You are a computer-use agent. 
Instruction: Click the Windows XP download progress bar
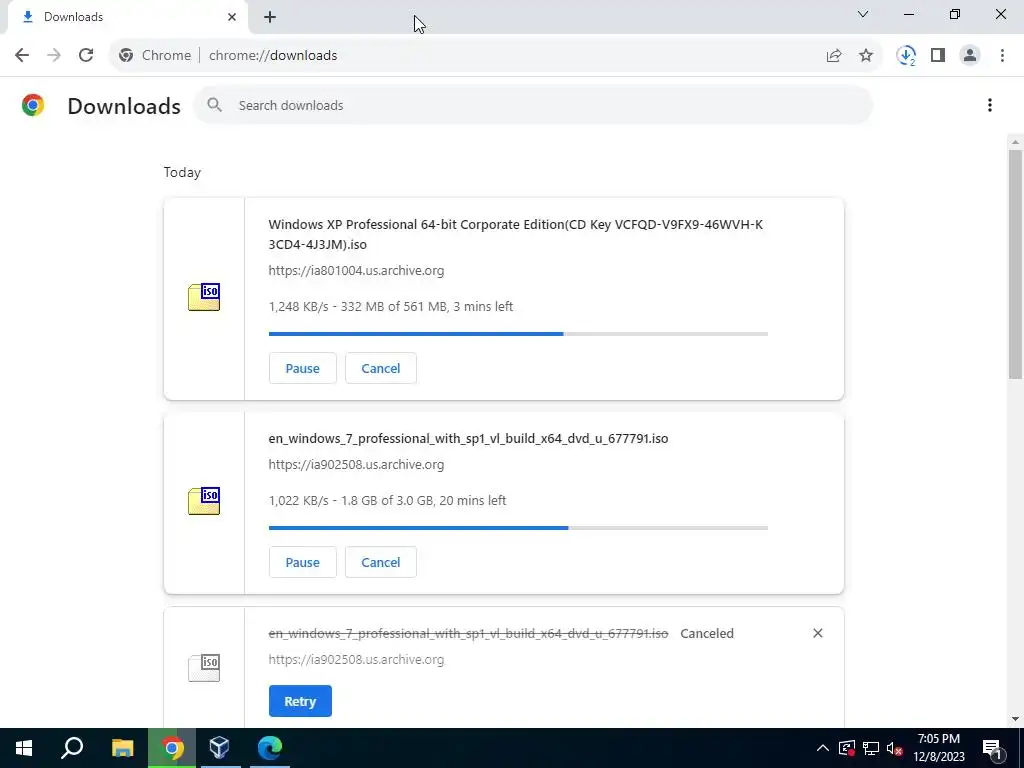[518, 334]
